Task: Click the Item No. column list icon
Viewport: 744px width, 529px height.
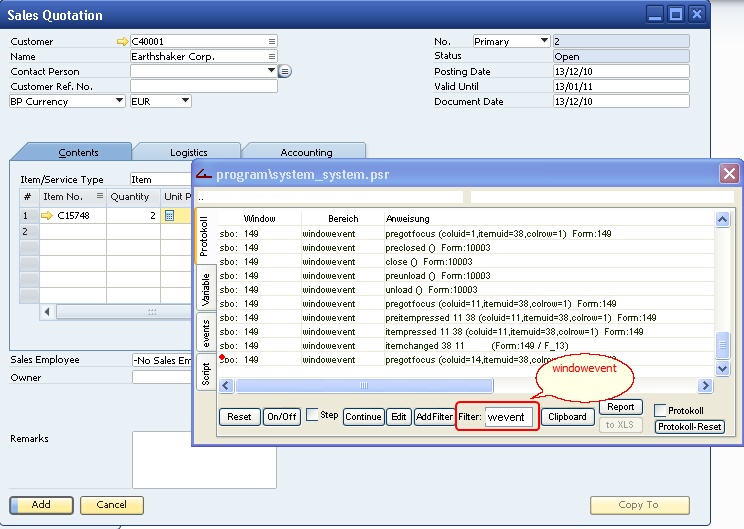Action: click(x=99, y=197)
